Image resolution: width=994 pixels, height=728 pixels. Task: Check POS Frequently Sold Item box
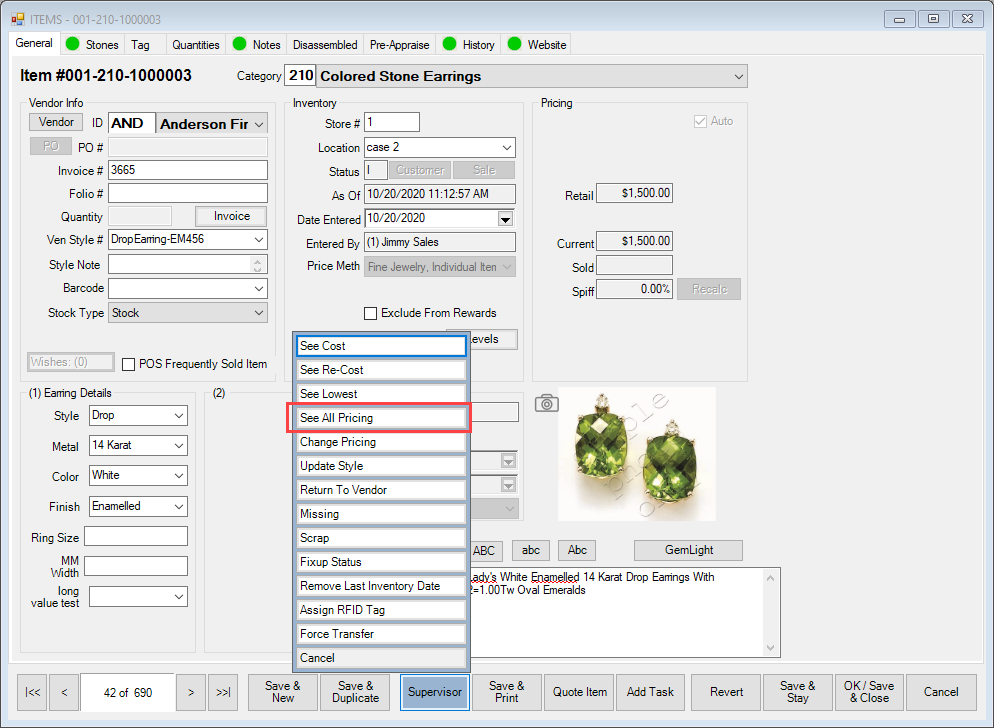coord(128,364)
